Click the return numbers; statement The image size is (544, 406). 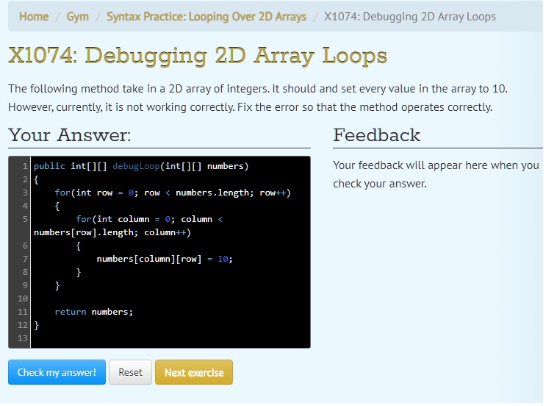point(94,312)
